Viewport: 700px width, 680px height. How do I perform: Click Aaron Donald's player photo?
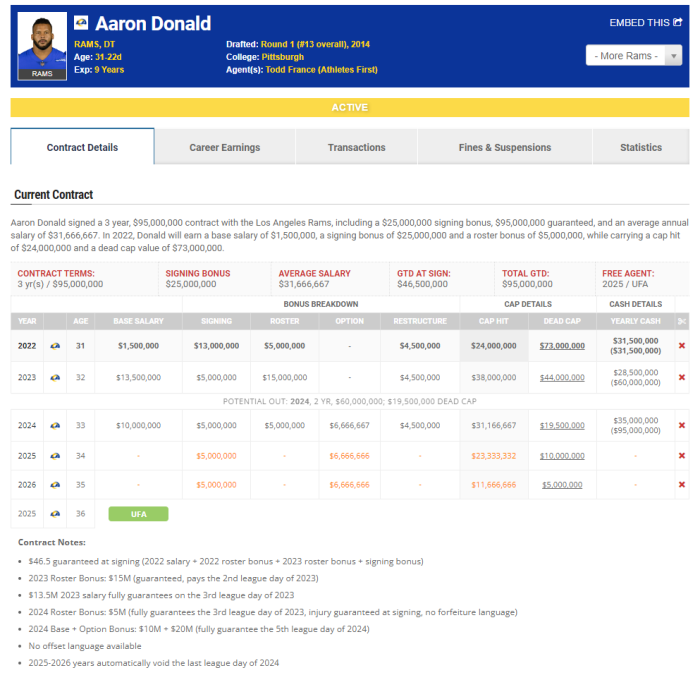click(42, 45)
